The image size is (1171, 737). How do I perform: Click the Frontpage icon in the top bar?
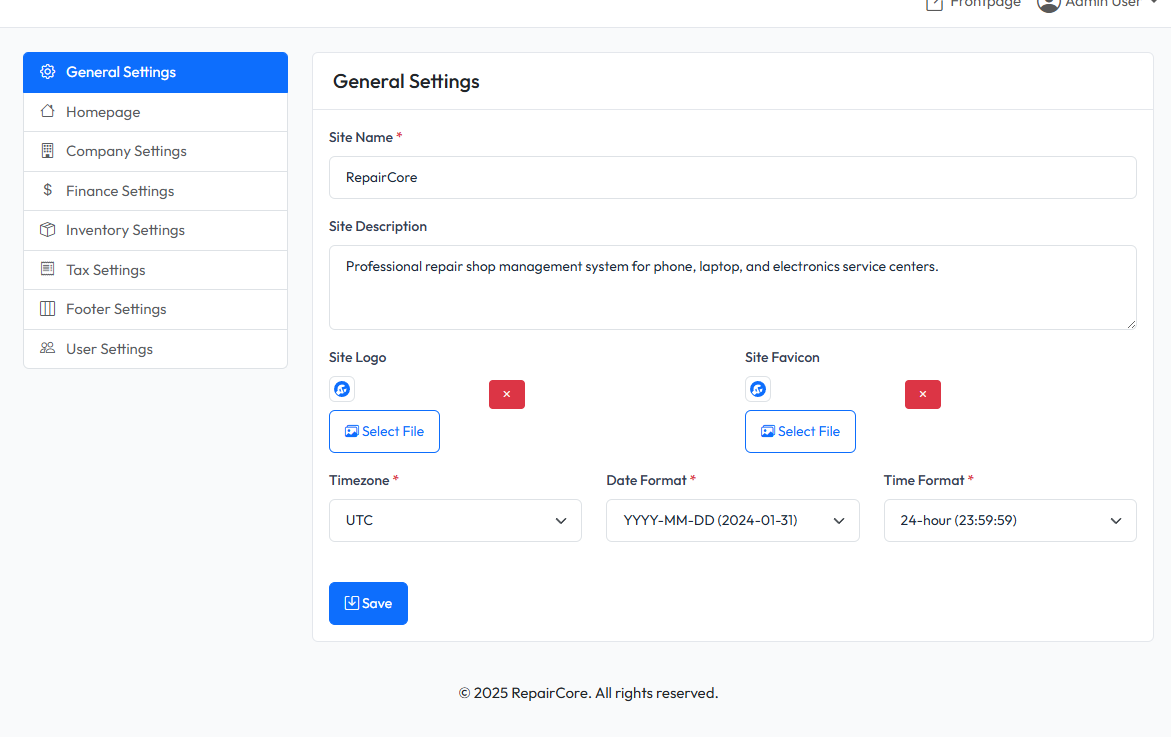pyautogui.click(x=932, y=5)
